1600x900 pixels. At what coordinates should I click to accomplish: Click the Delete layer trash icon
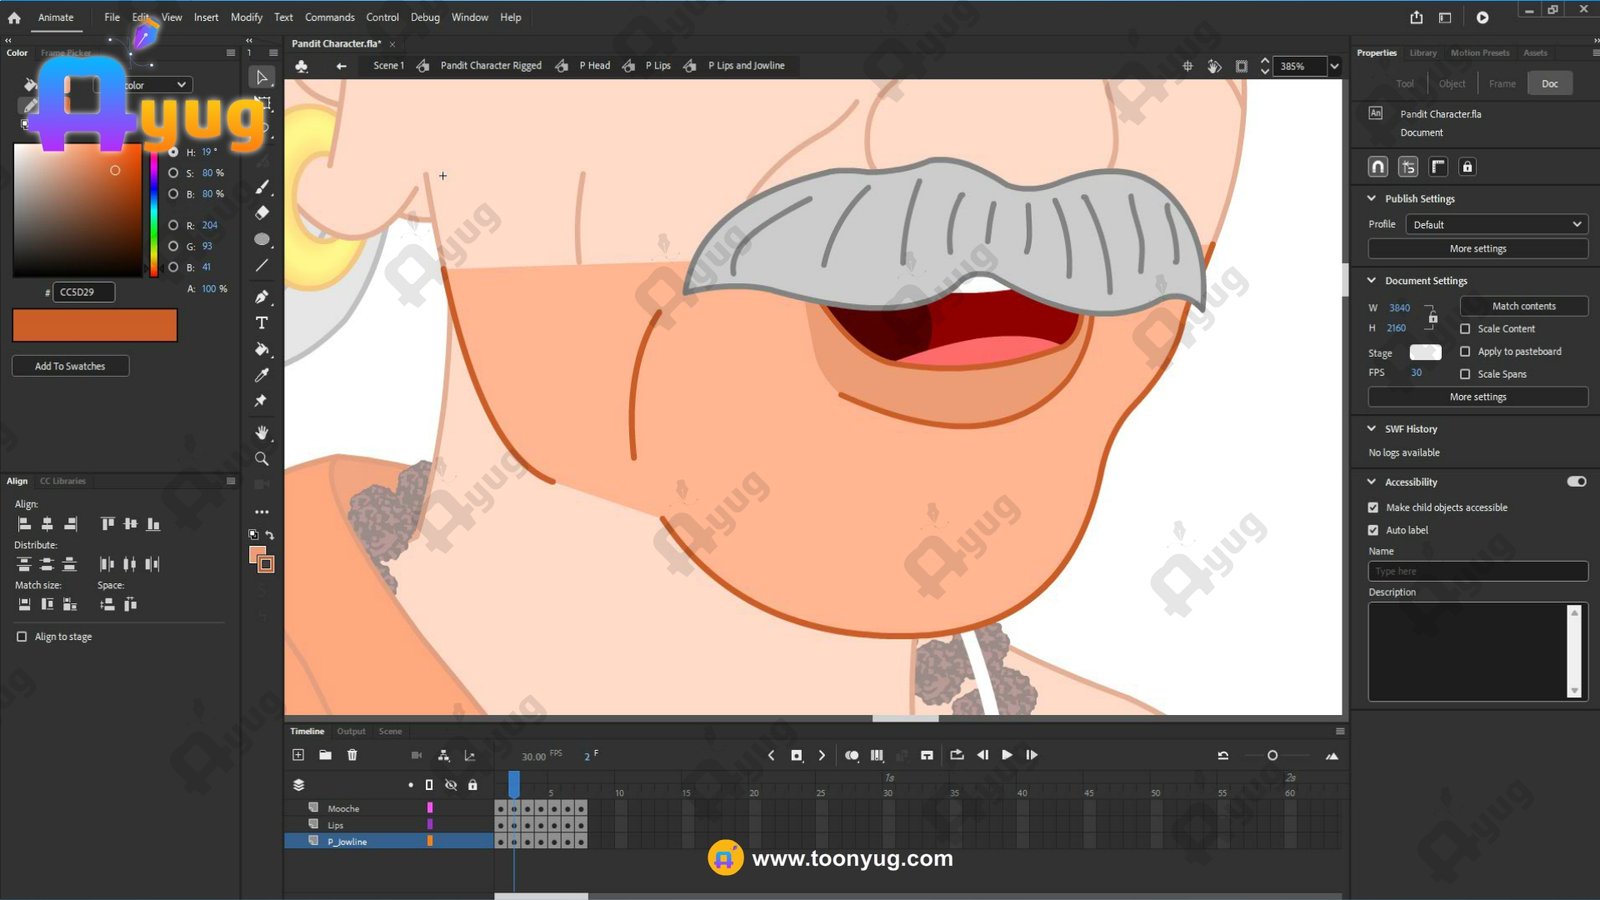pyautogui.click(x=352, y=755)
